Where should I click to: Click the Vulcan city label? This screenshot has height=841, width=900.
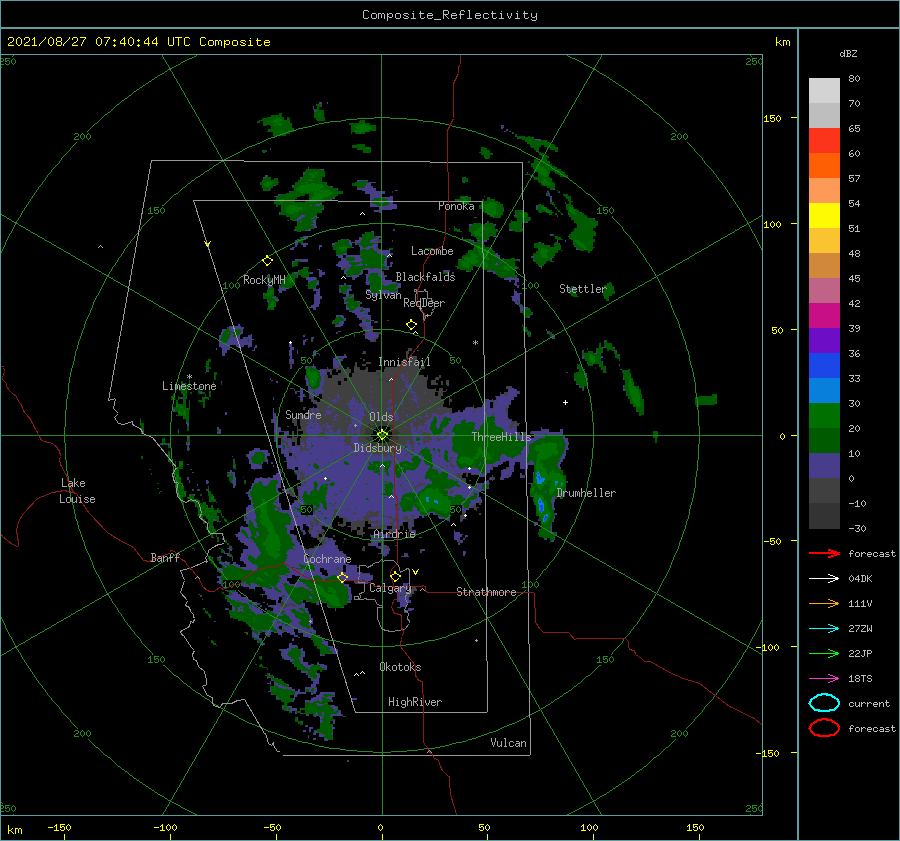tap(509, 743)
